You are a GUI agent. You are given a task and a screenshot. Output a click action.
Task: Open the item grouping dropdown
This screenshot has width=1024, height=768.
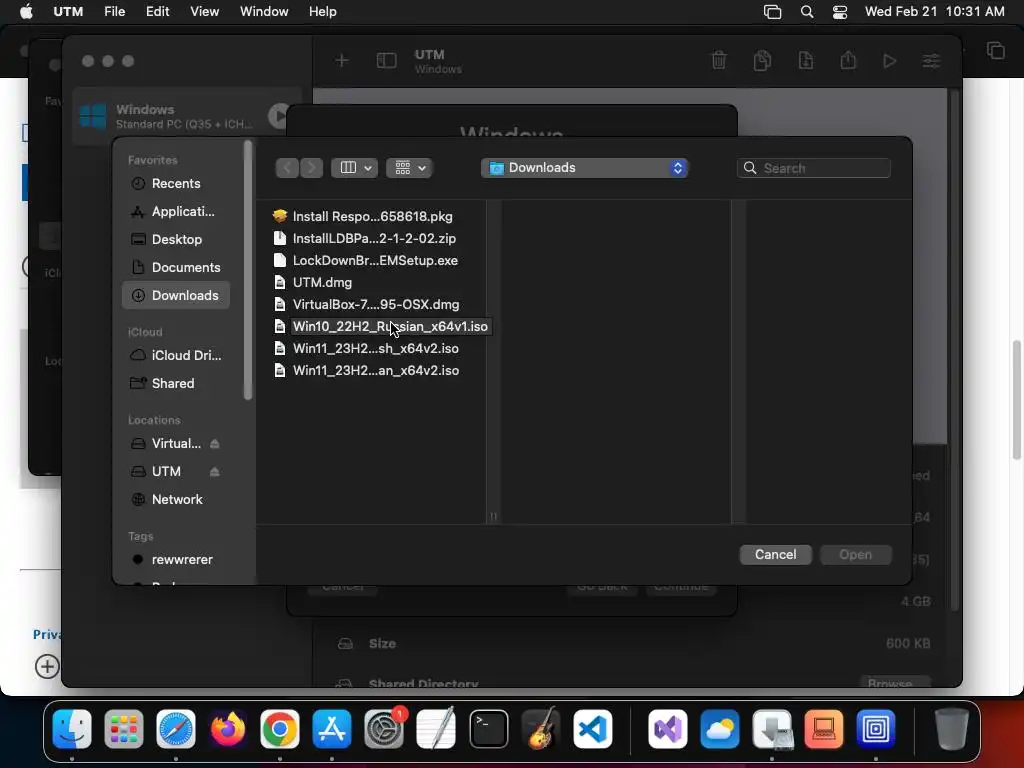pyautogui.click(x=409, y=168)
